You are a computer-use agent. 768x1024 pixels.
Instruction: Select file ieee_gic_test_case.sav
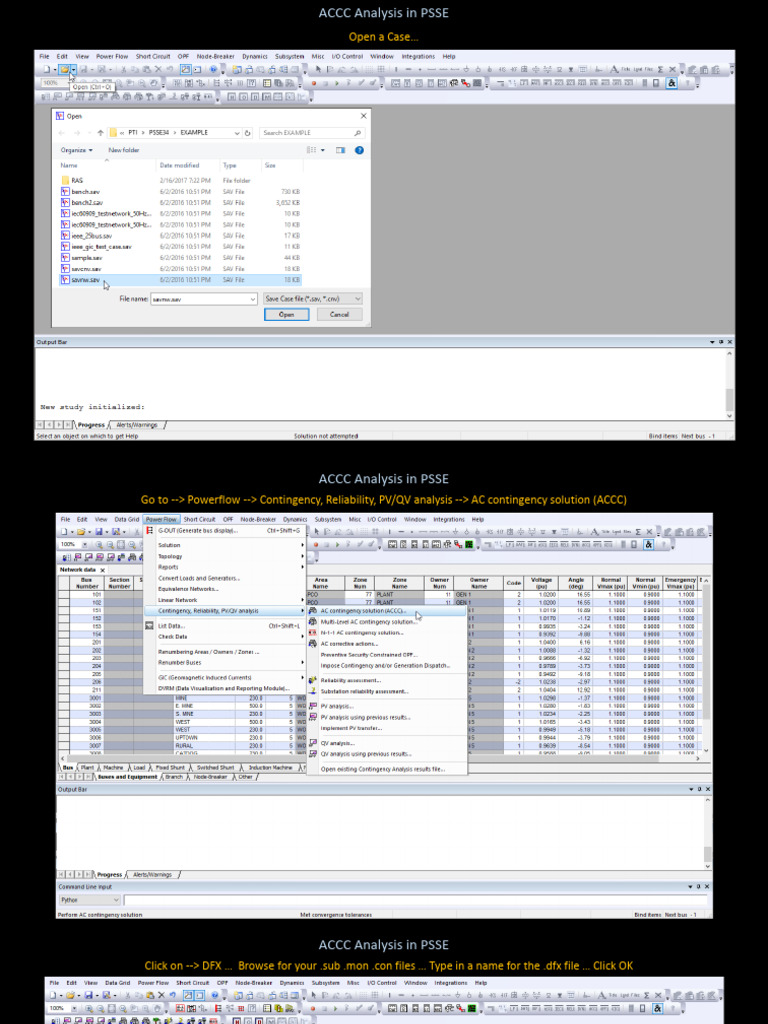tap(180, 247)
